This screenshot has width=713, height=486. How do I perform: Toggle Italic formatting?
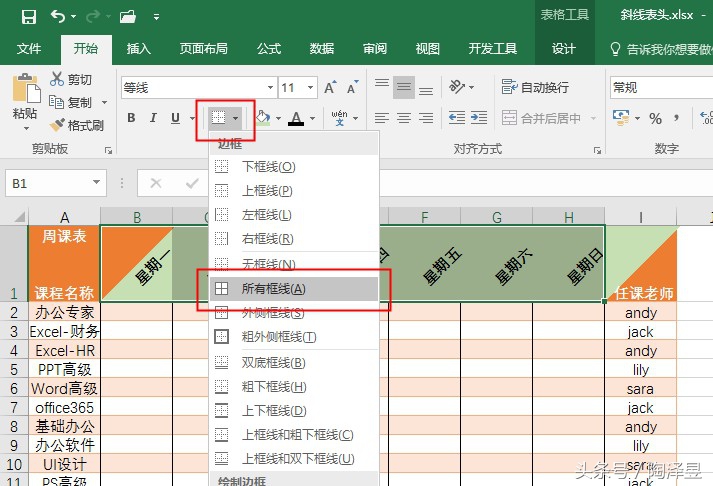(153, 118)
